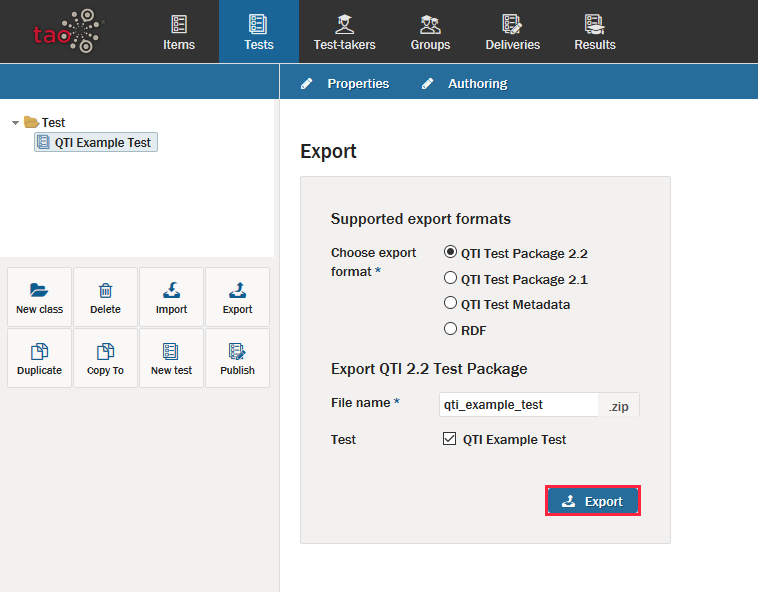Select the QTI Test Metadata format
This screenshot has height=592, width=758.
[450, 304]
